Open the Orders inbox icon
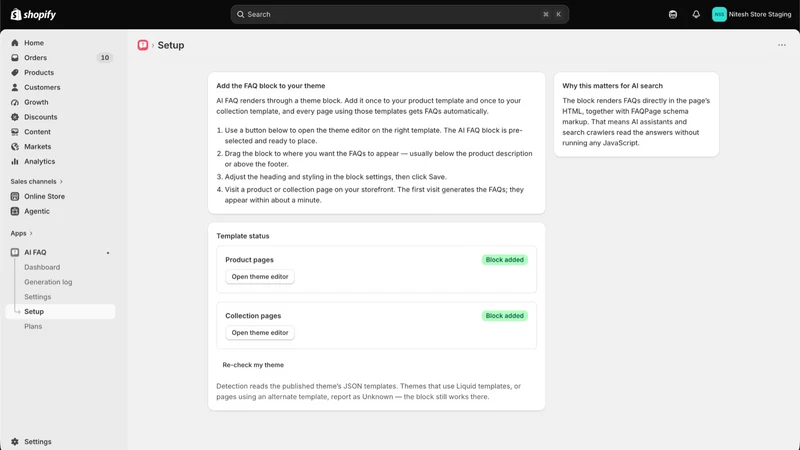Viewport: 800px width, 450px height. coord(15,58)
